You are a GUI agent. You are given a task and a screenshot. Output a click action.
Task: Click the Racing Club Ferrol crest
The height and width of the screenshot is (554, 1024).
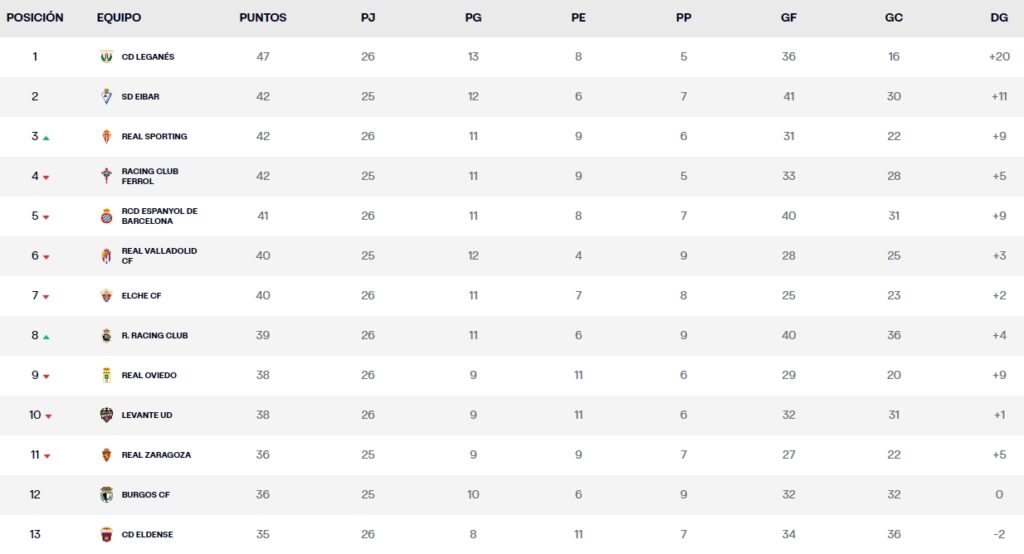107,177
